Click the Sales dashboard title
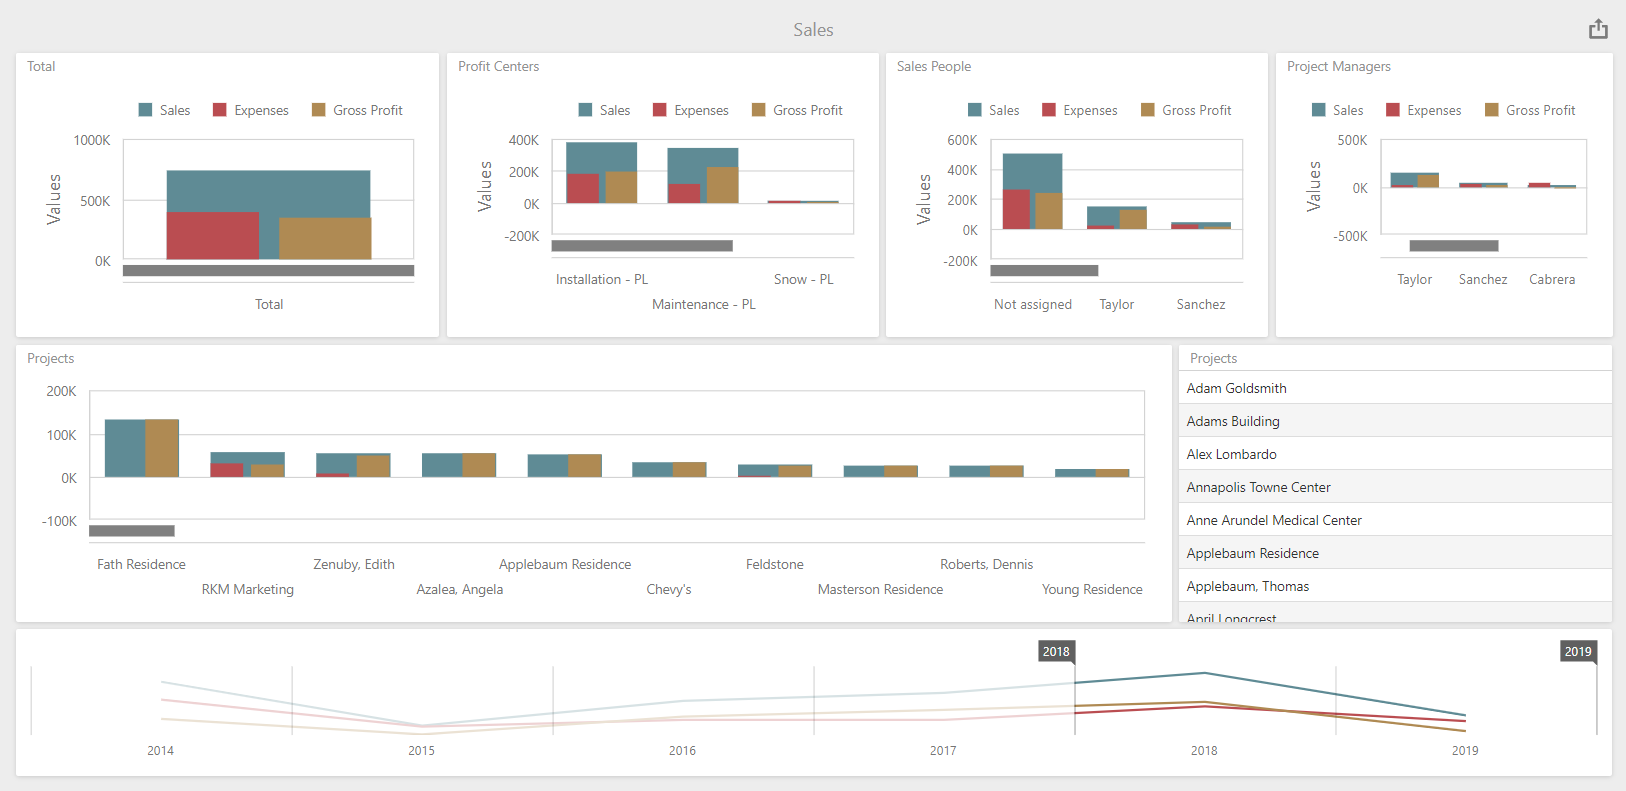Viewport: 1626px width, 791px height. coord(813,30)
